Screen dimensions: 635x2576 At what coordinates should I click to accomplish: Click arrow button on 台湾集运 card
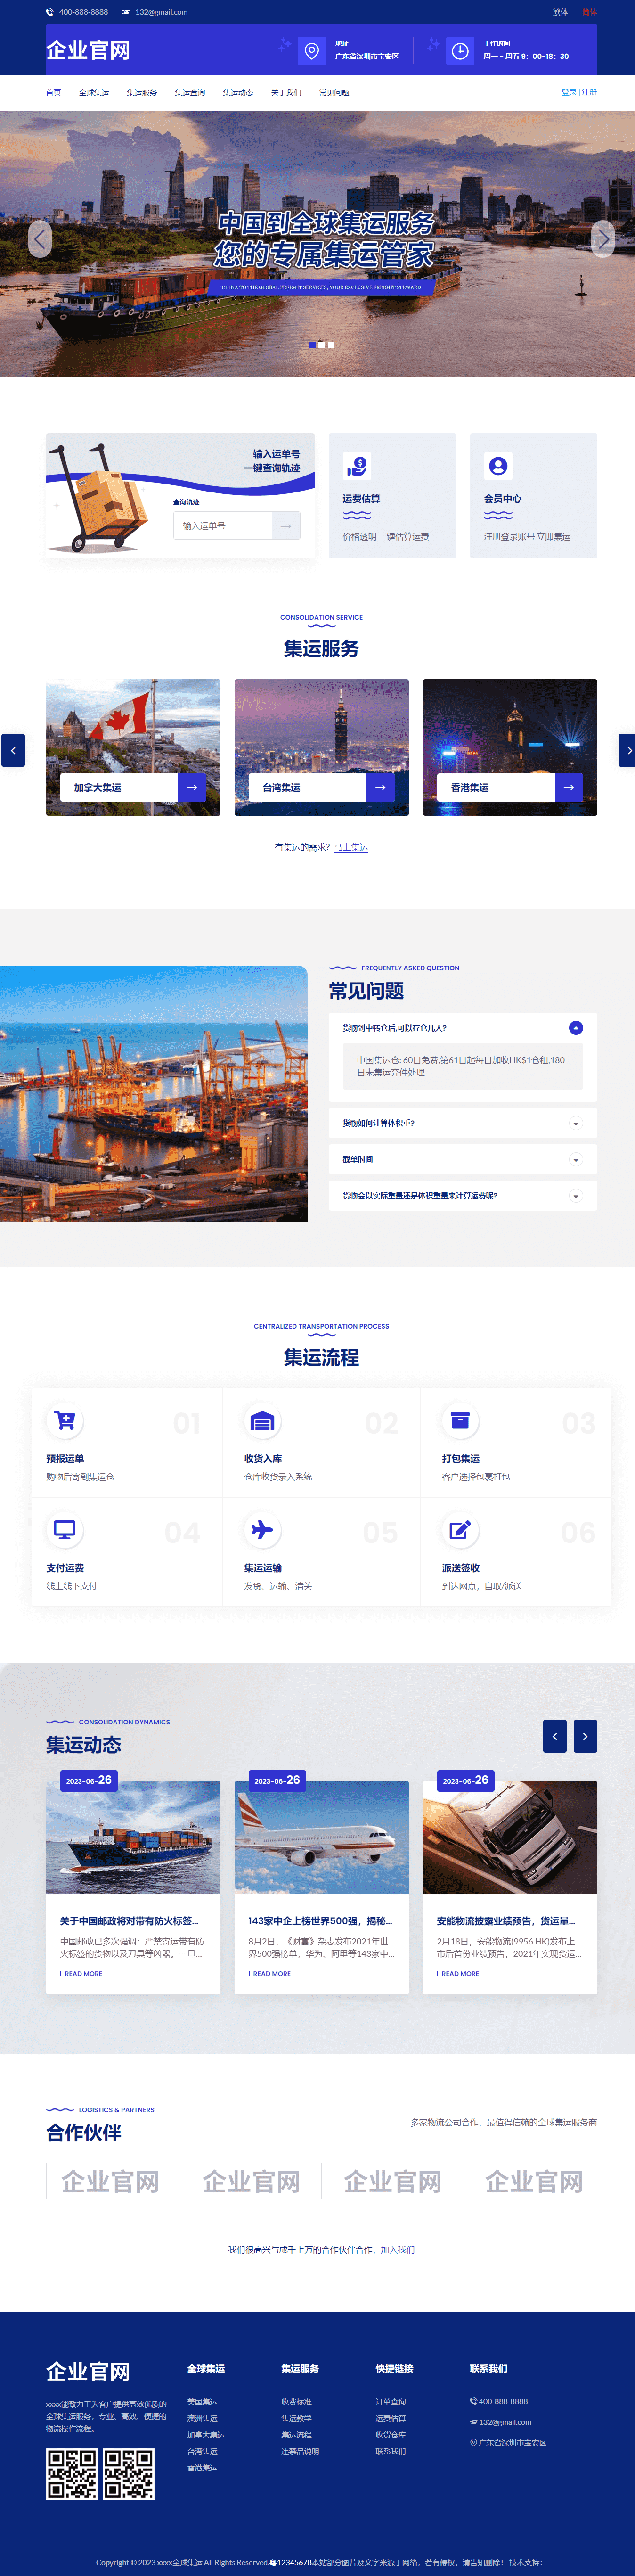(x=380, y=787)
